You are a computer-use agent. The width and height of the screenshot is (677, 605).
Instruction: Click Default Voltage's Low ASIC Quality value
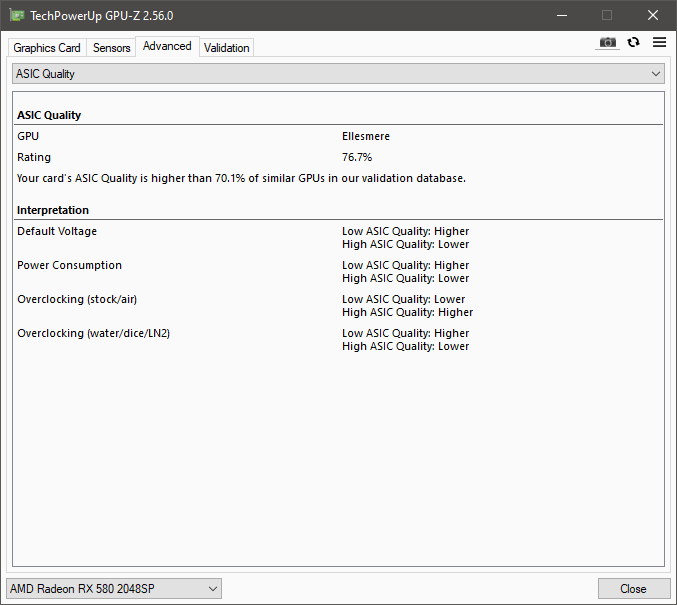pyautogui.click(x=405, y=231)
